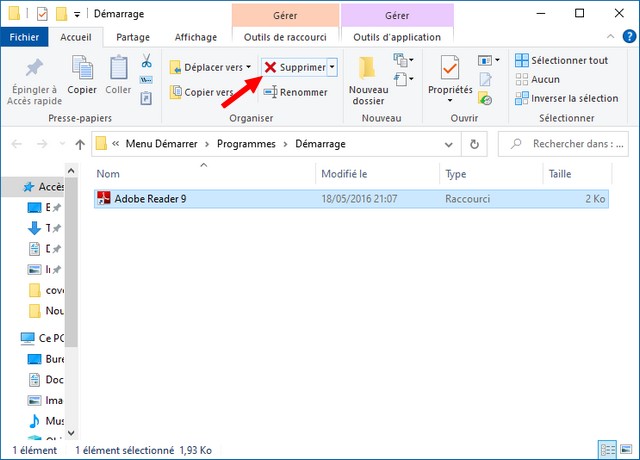The width and height of the screenshot is (640, 460).
Task: Switch to the Accueil tab
Action: pyautogui.click(x=76, y=37)
